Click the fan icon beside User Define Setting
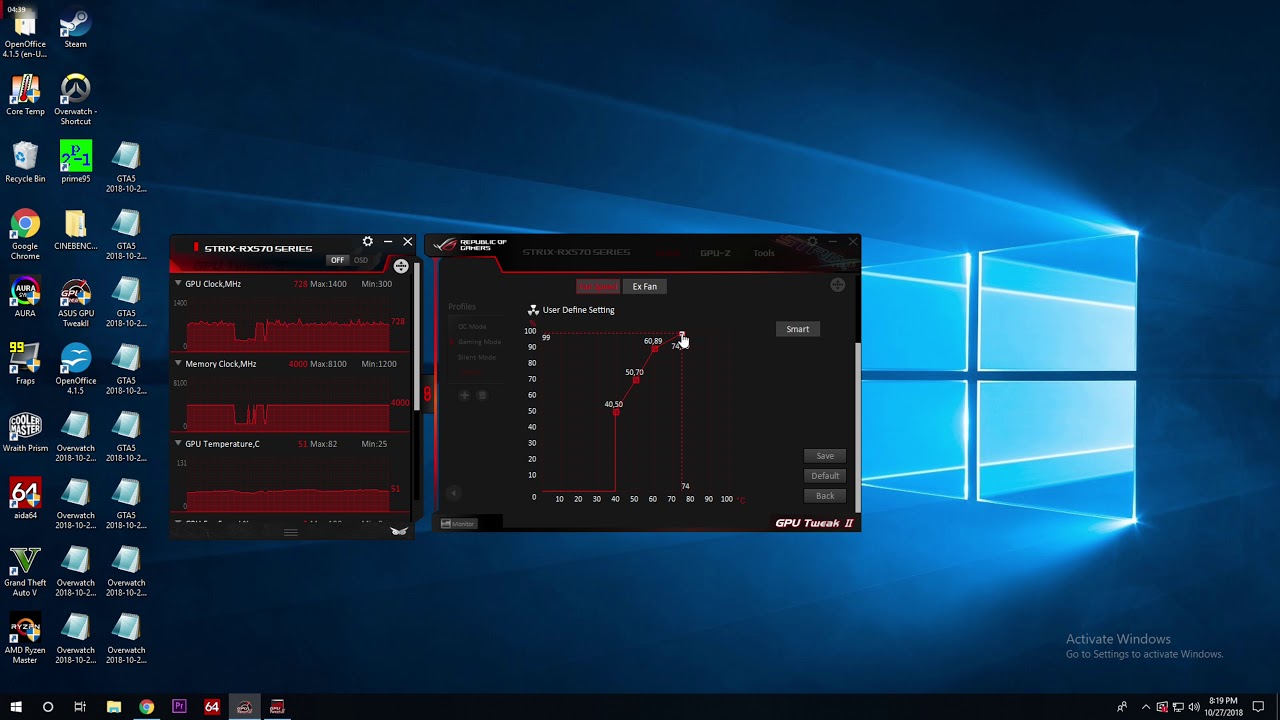The width and height of the screenshot is (1280, 720). coord(533,310)
